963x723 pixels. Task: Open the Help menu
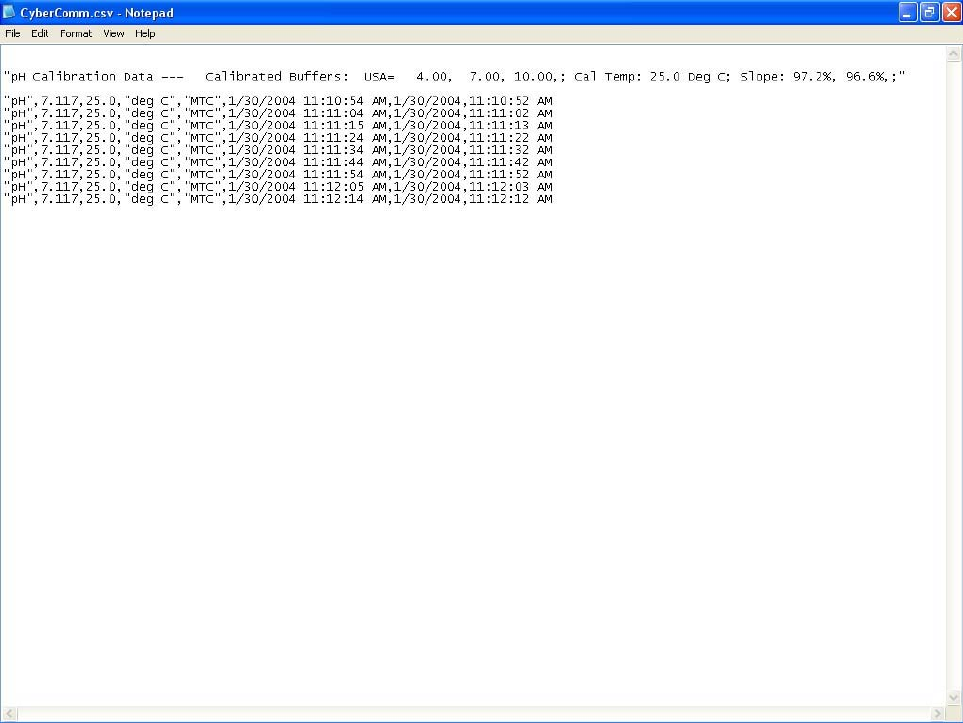(x=145, y=34)
